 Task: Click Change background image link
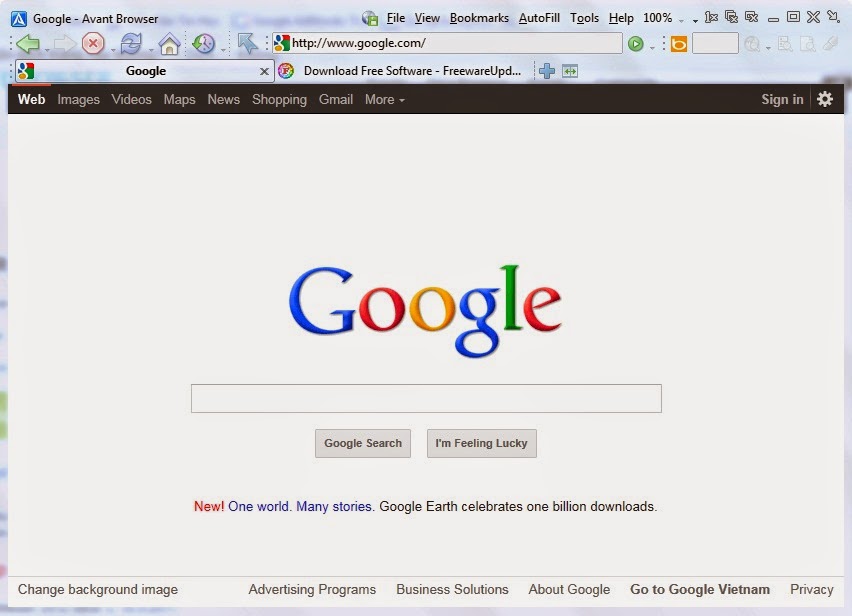click(x=98, y=589)
